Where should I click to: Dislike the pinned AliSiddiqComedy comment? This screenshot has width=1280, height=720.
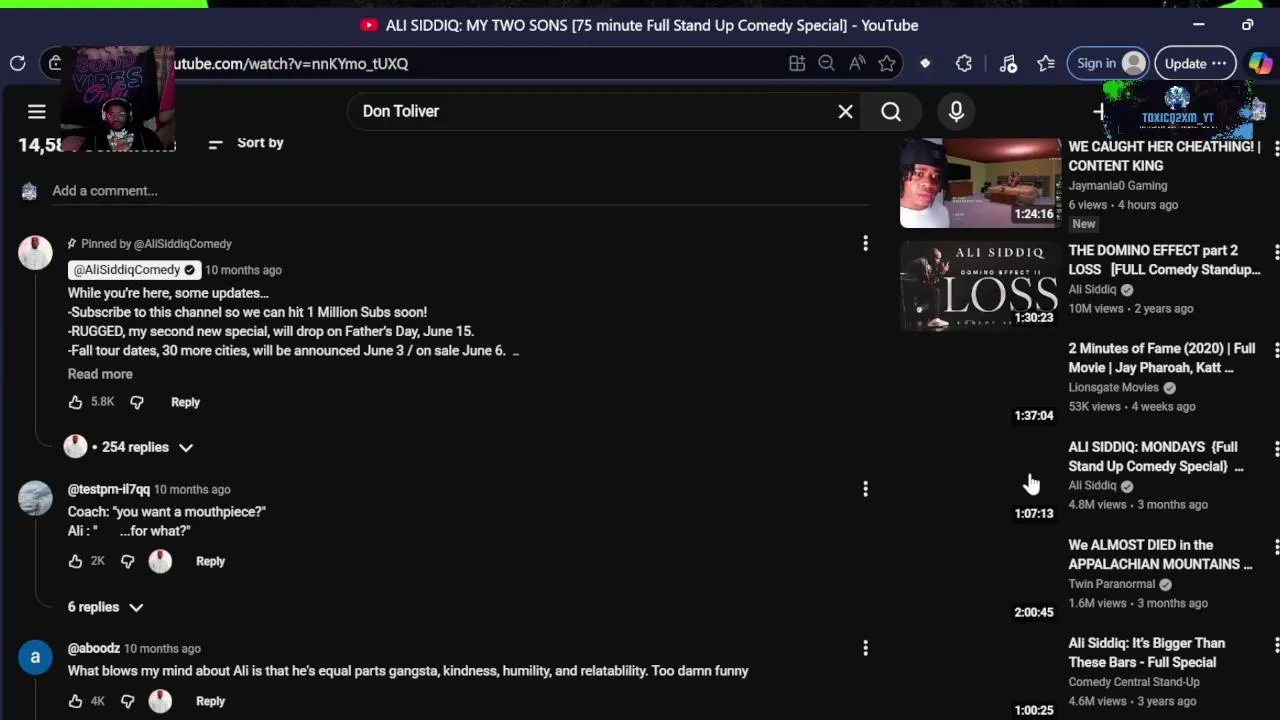137,402
